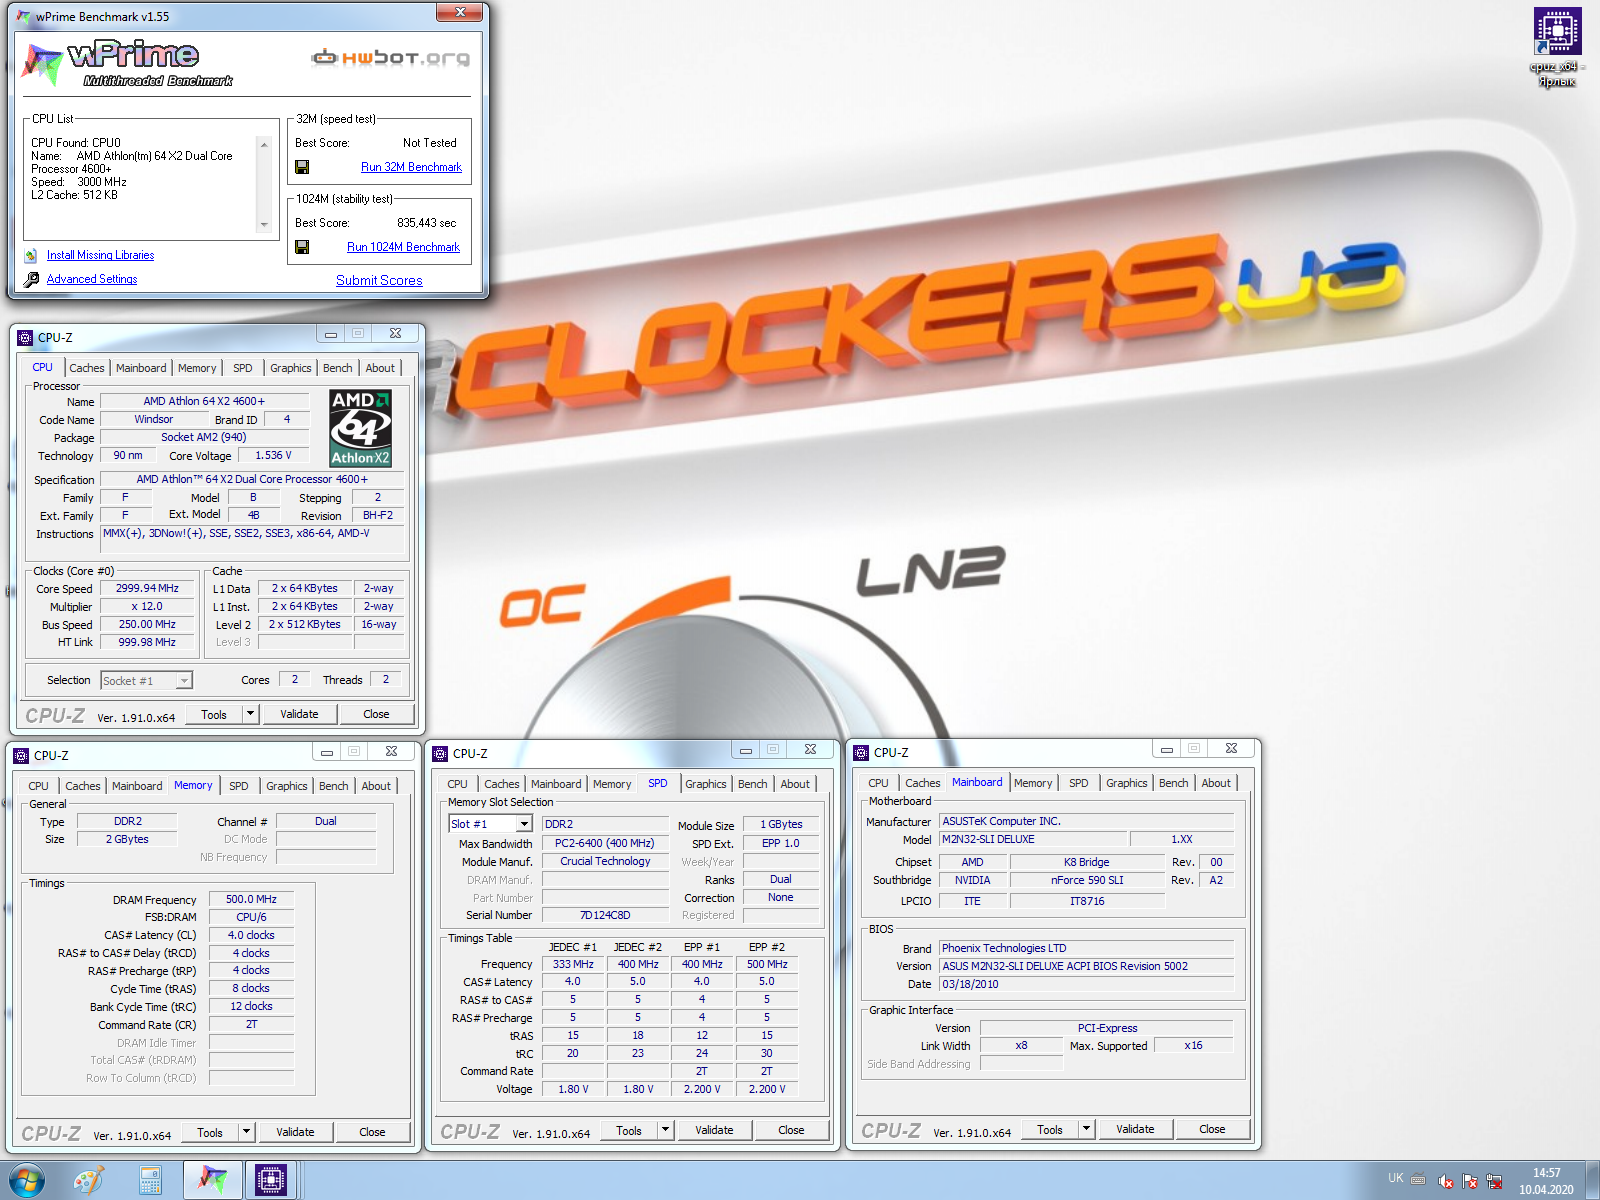
Task: Click the network tray icon
Action: [x=1494, y=1181]
